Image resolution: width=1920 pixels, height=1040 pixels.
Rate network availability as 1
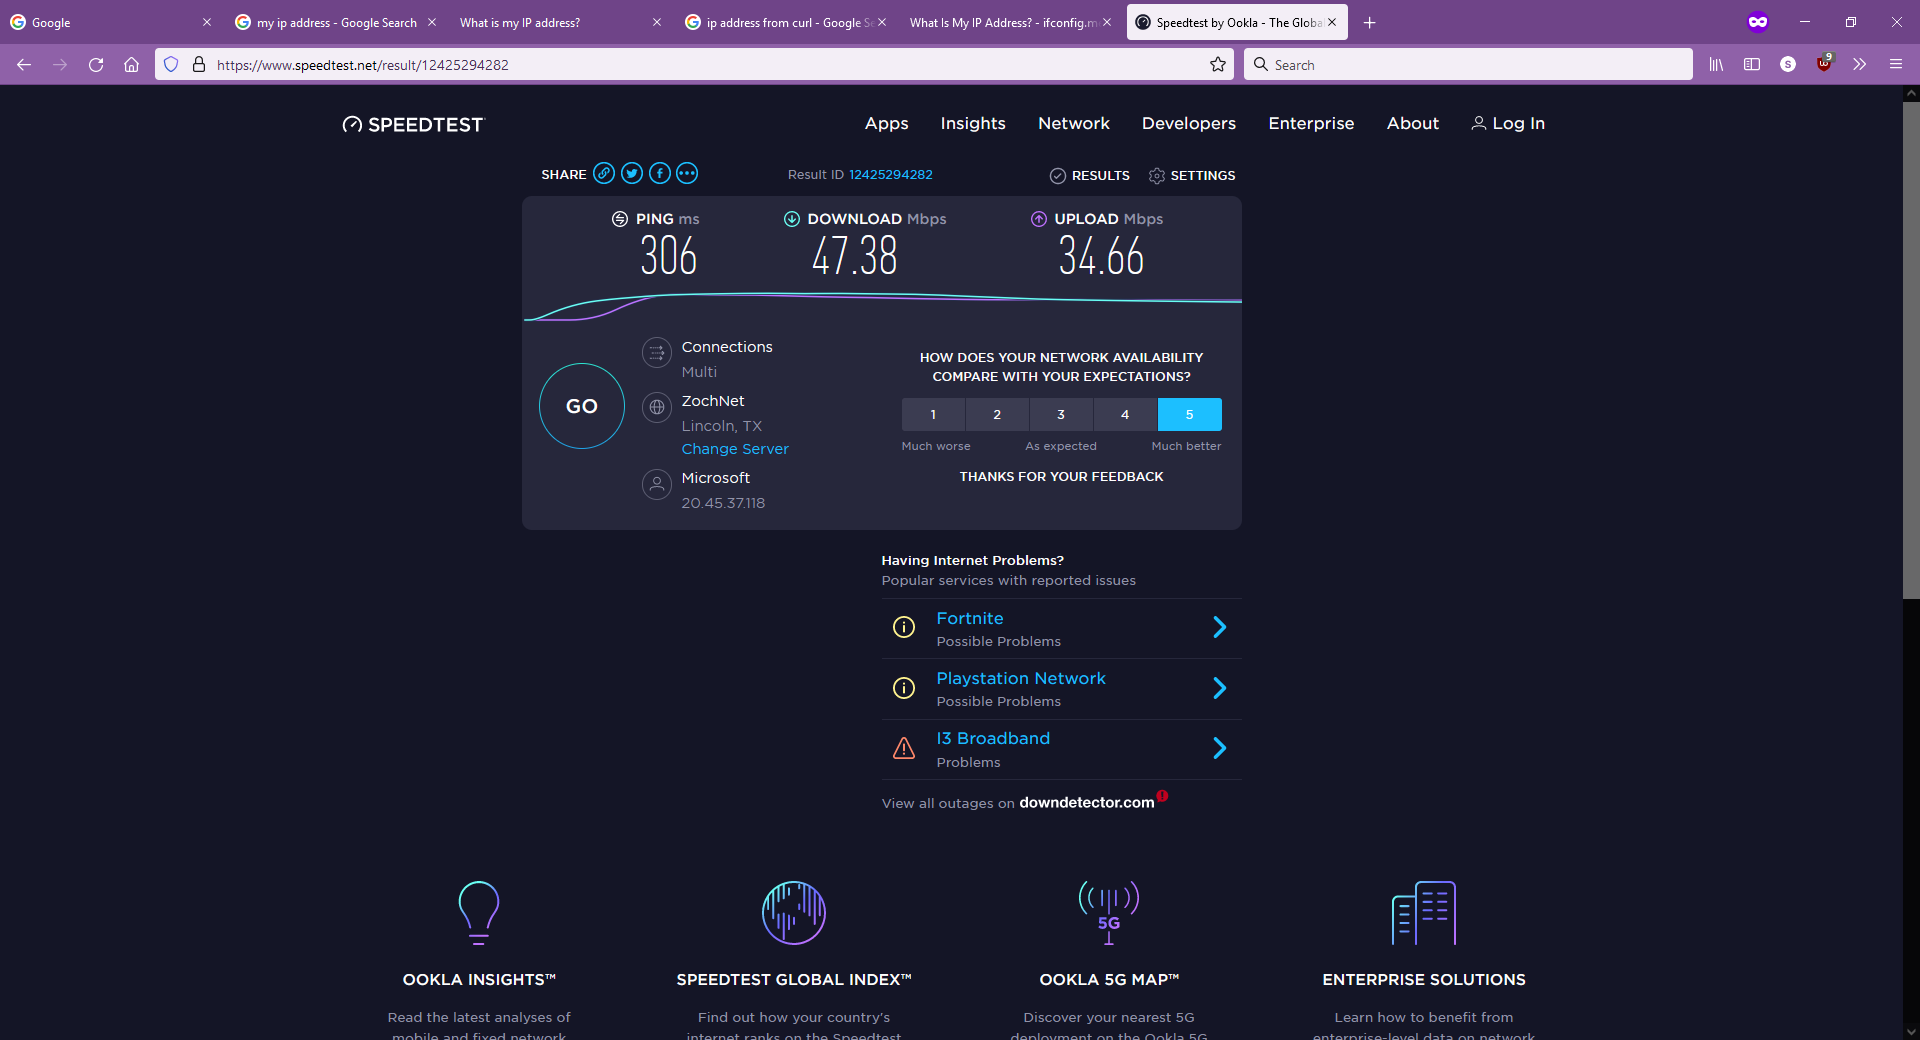[x=933, y=414]
